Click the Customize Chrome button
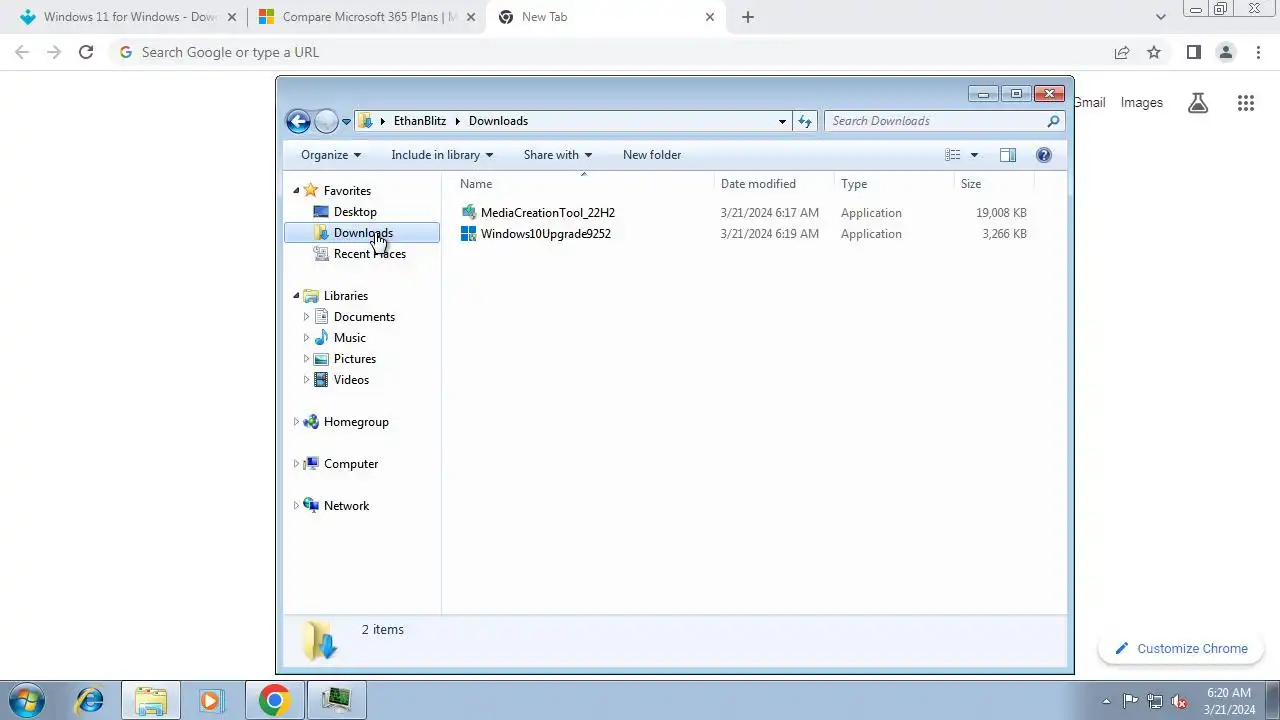This screenshot has width=1280, height=720. coord(1181,649)
